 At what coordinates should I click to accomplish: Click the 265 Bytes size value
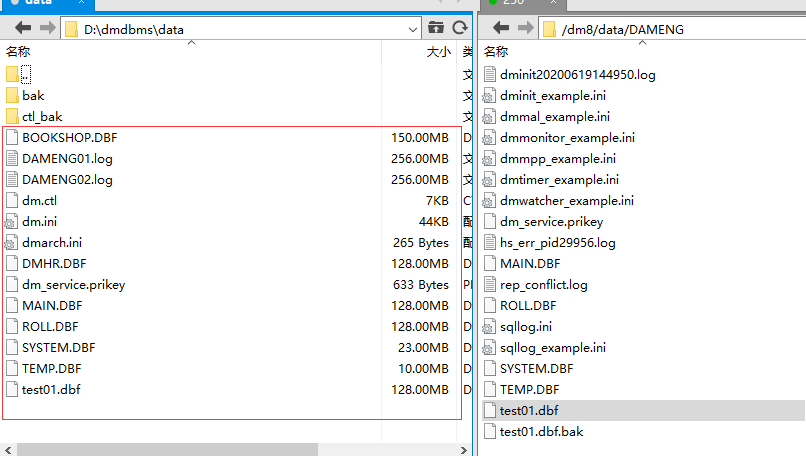(420, 243)
